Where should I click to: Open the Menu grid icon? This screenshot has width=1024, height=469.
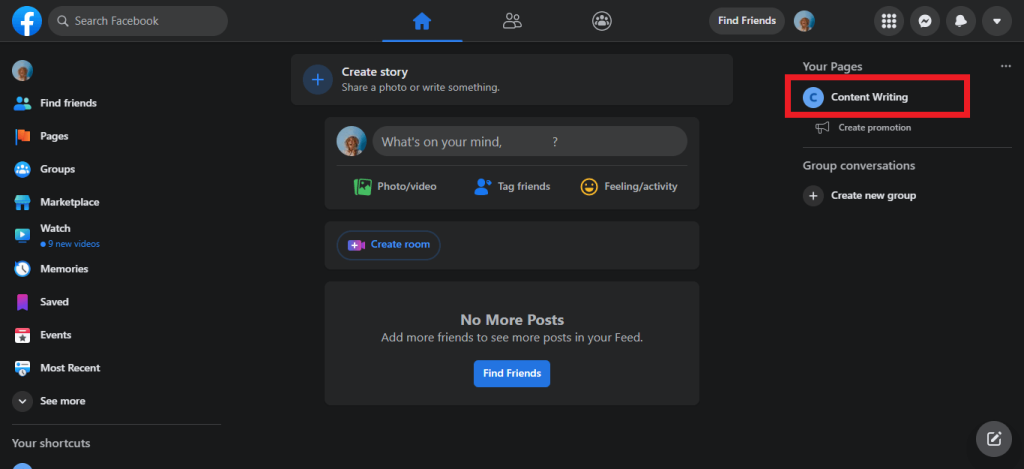pos(888,21)
